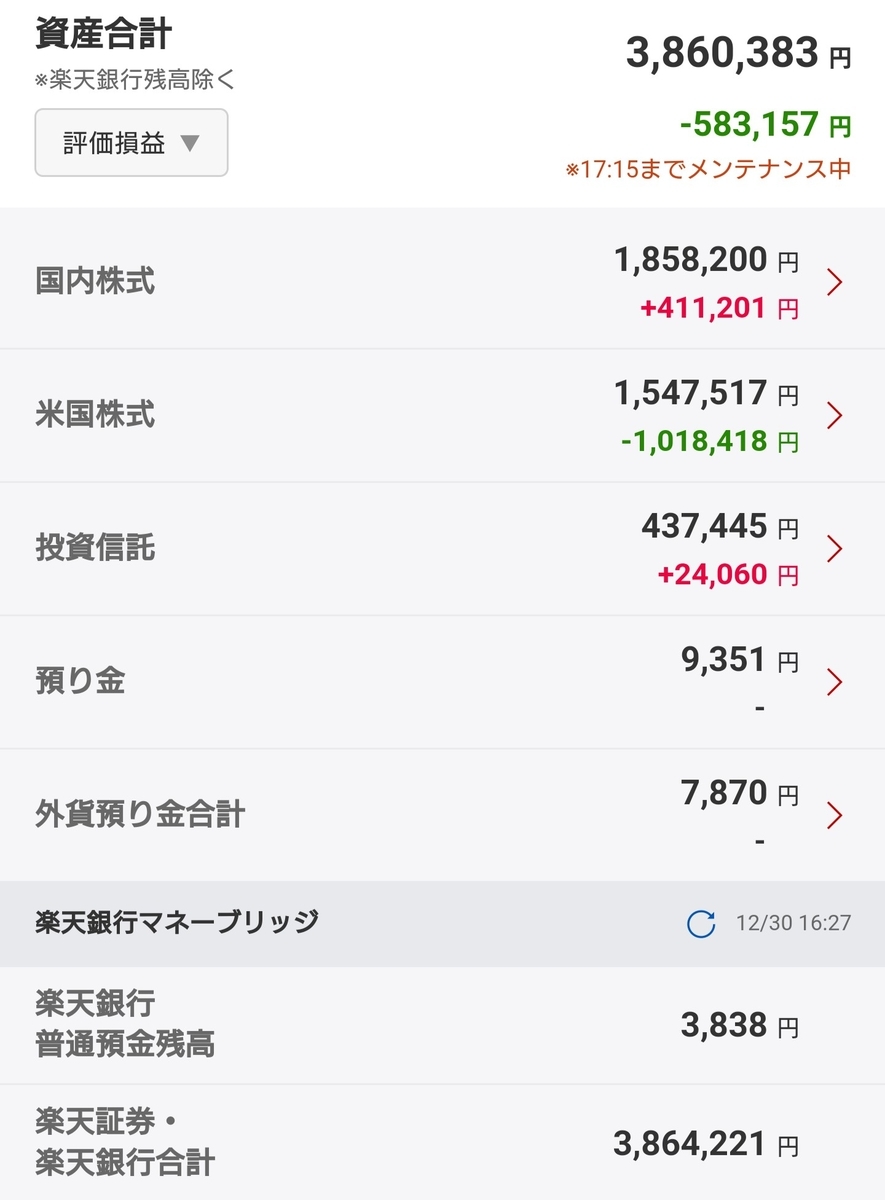Expand 国内株式 with its chevron arrow

[x=835, y=283]
